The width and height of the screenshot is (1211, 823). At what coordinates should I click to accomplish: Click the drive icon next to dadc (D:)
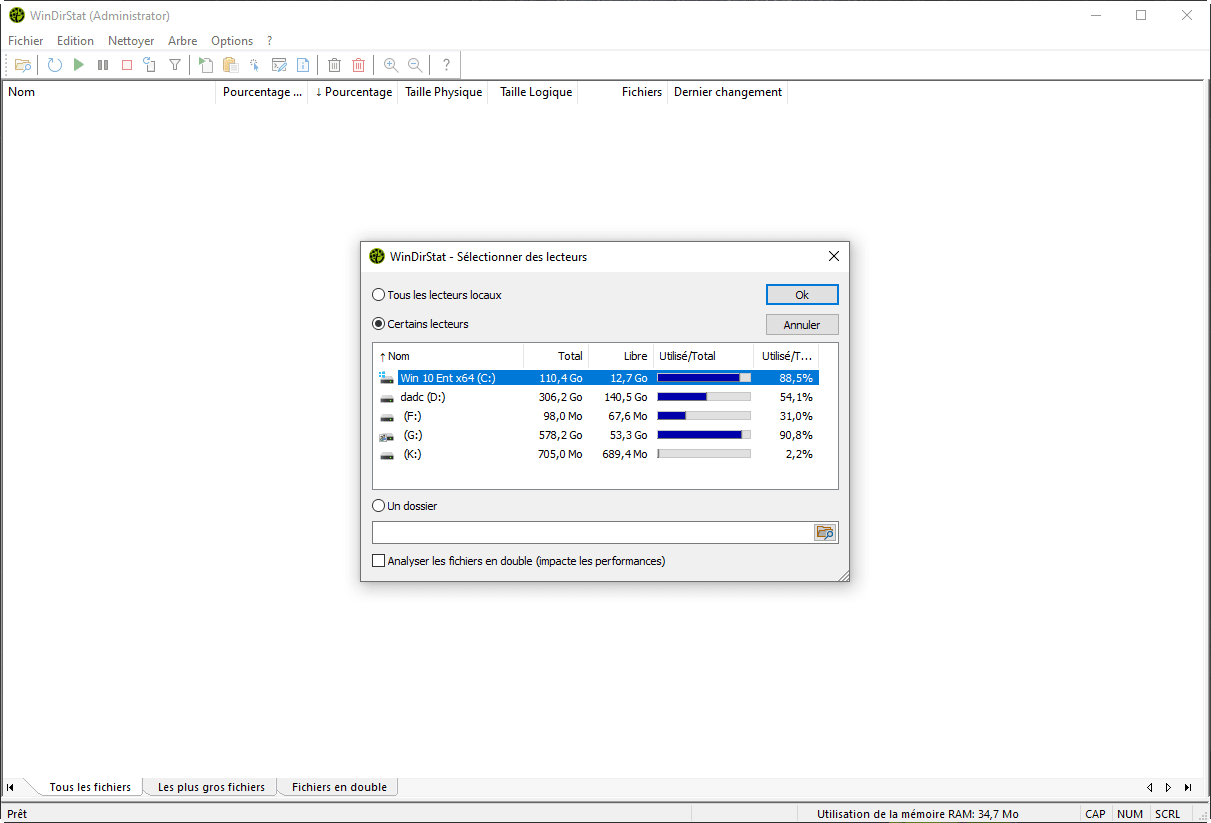click(387, 397)
